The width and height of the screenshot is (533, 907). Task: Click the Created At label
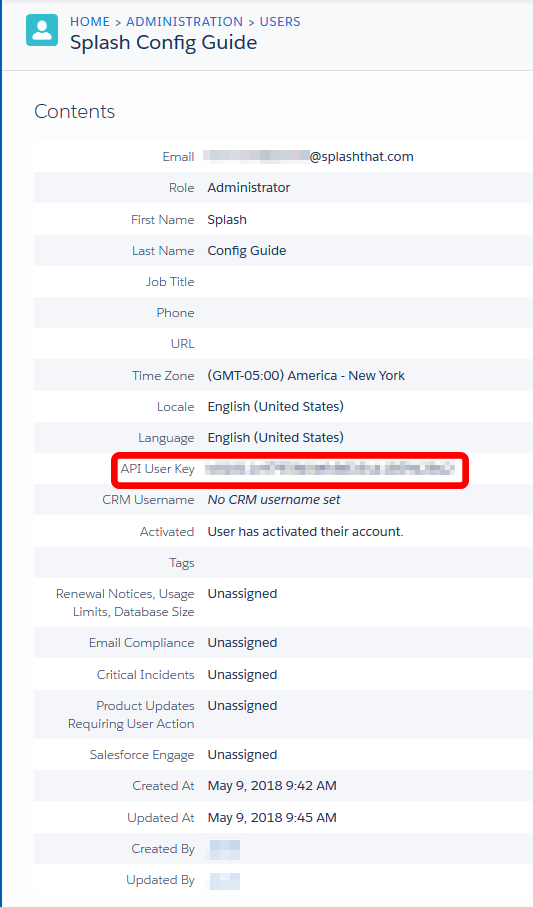164,786
